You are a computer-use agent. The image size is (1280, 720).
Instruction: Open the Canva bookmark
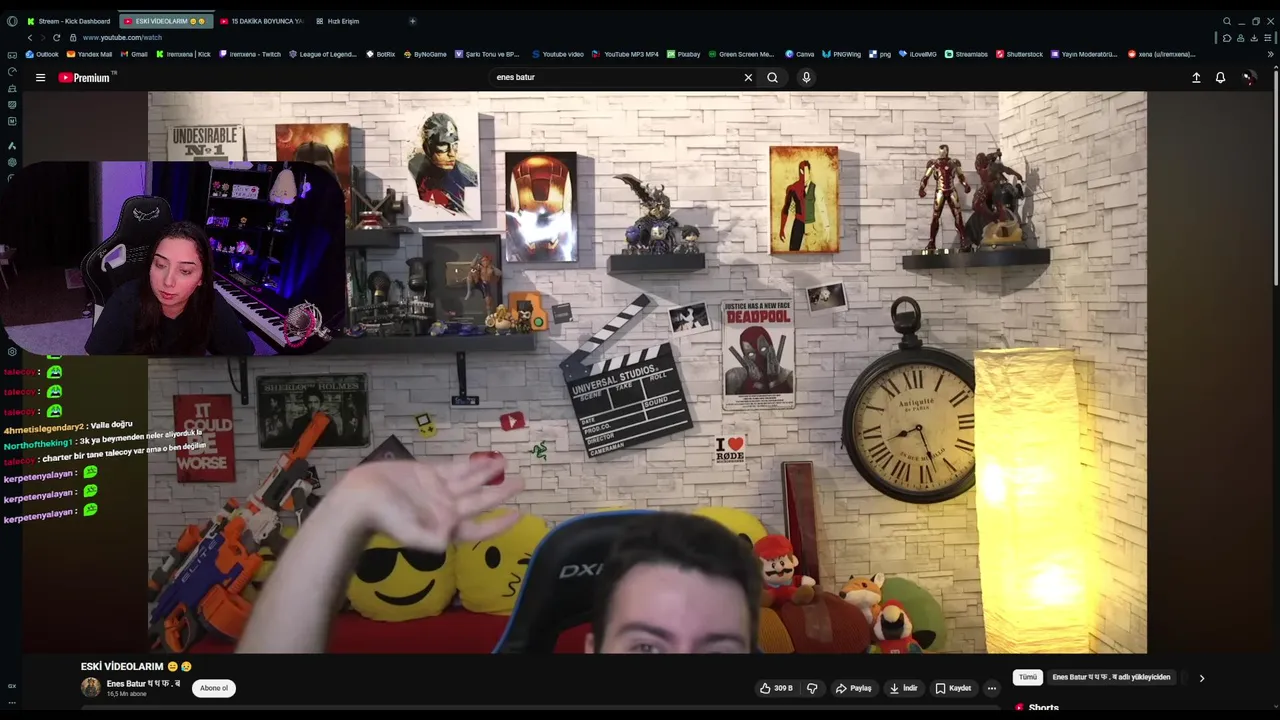coord(800,54)
